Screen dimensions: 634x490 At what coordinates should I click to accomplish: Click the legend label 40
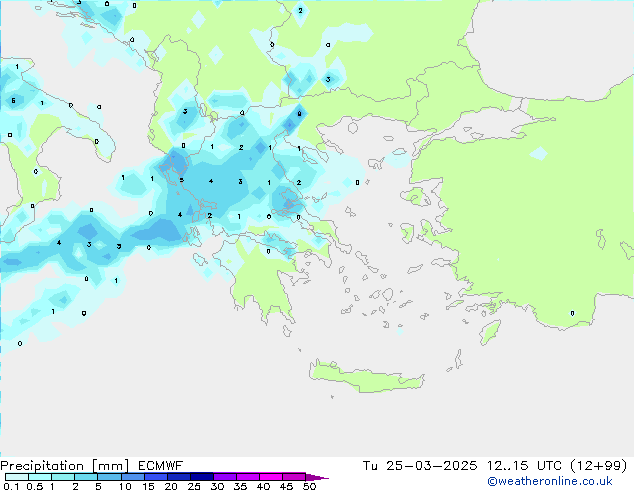(263, 486)
